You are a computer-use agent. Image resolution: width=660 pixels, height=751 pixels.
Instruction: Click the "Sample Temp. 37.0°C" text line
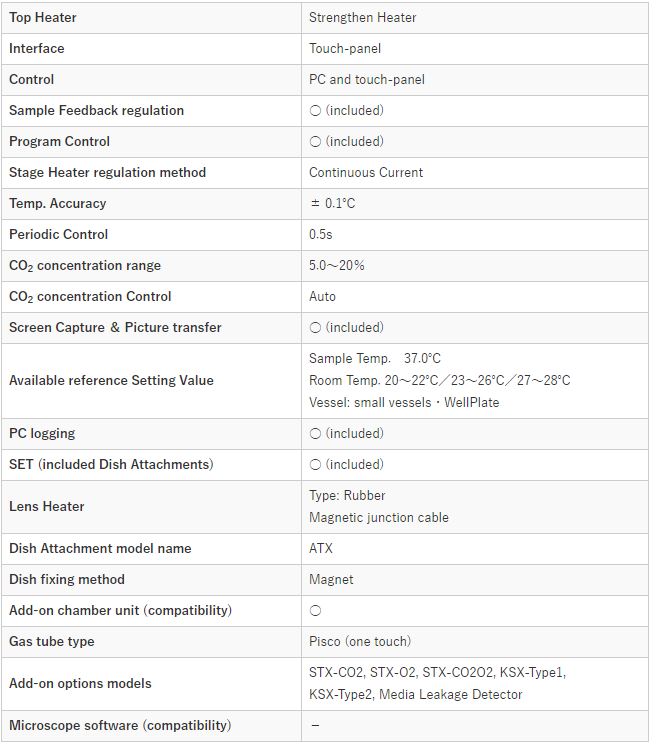[374, 358]
